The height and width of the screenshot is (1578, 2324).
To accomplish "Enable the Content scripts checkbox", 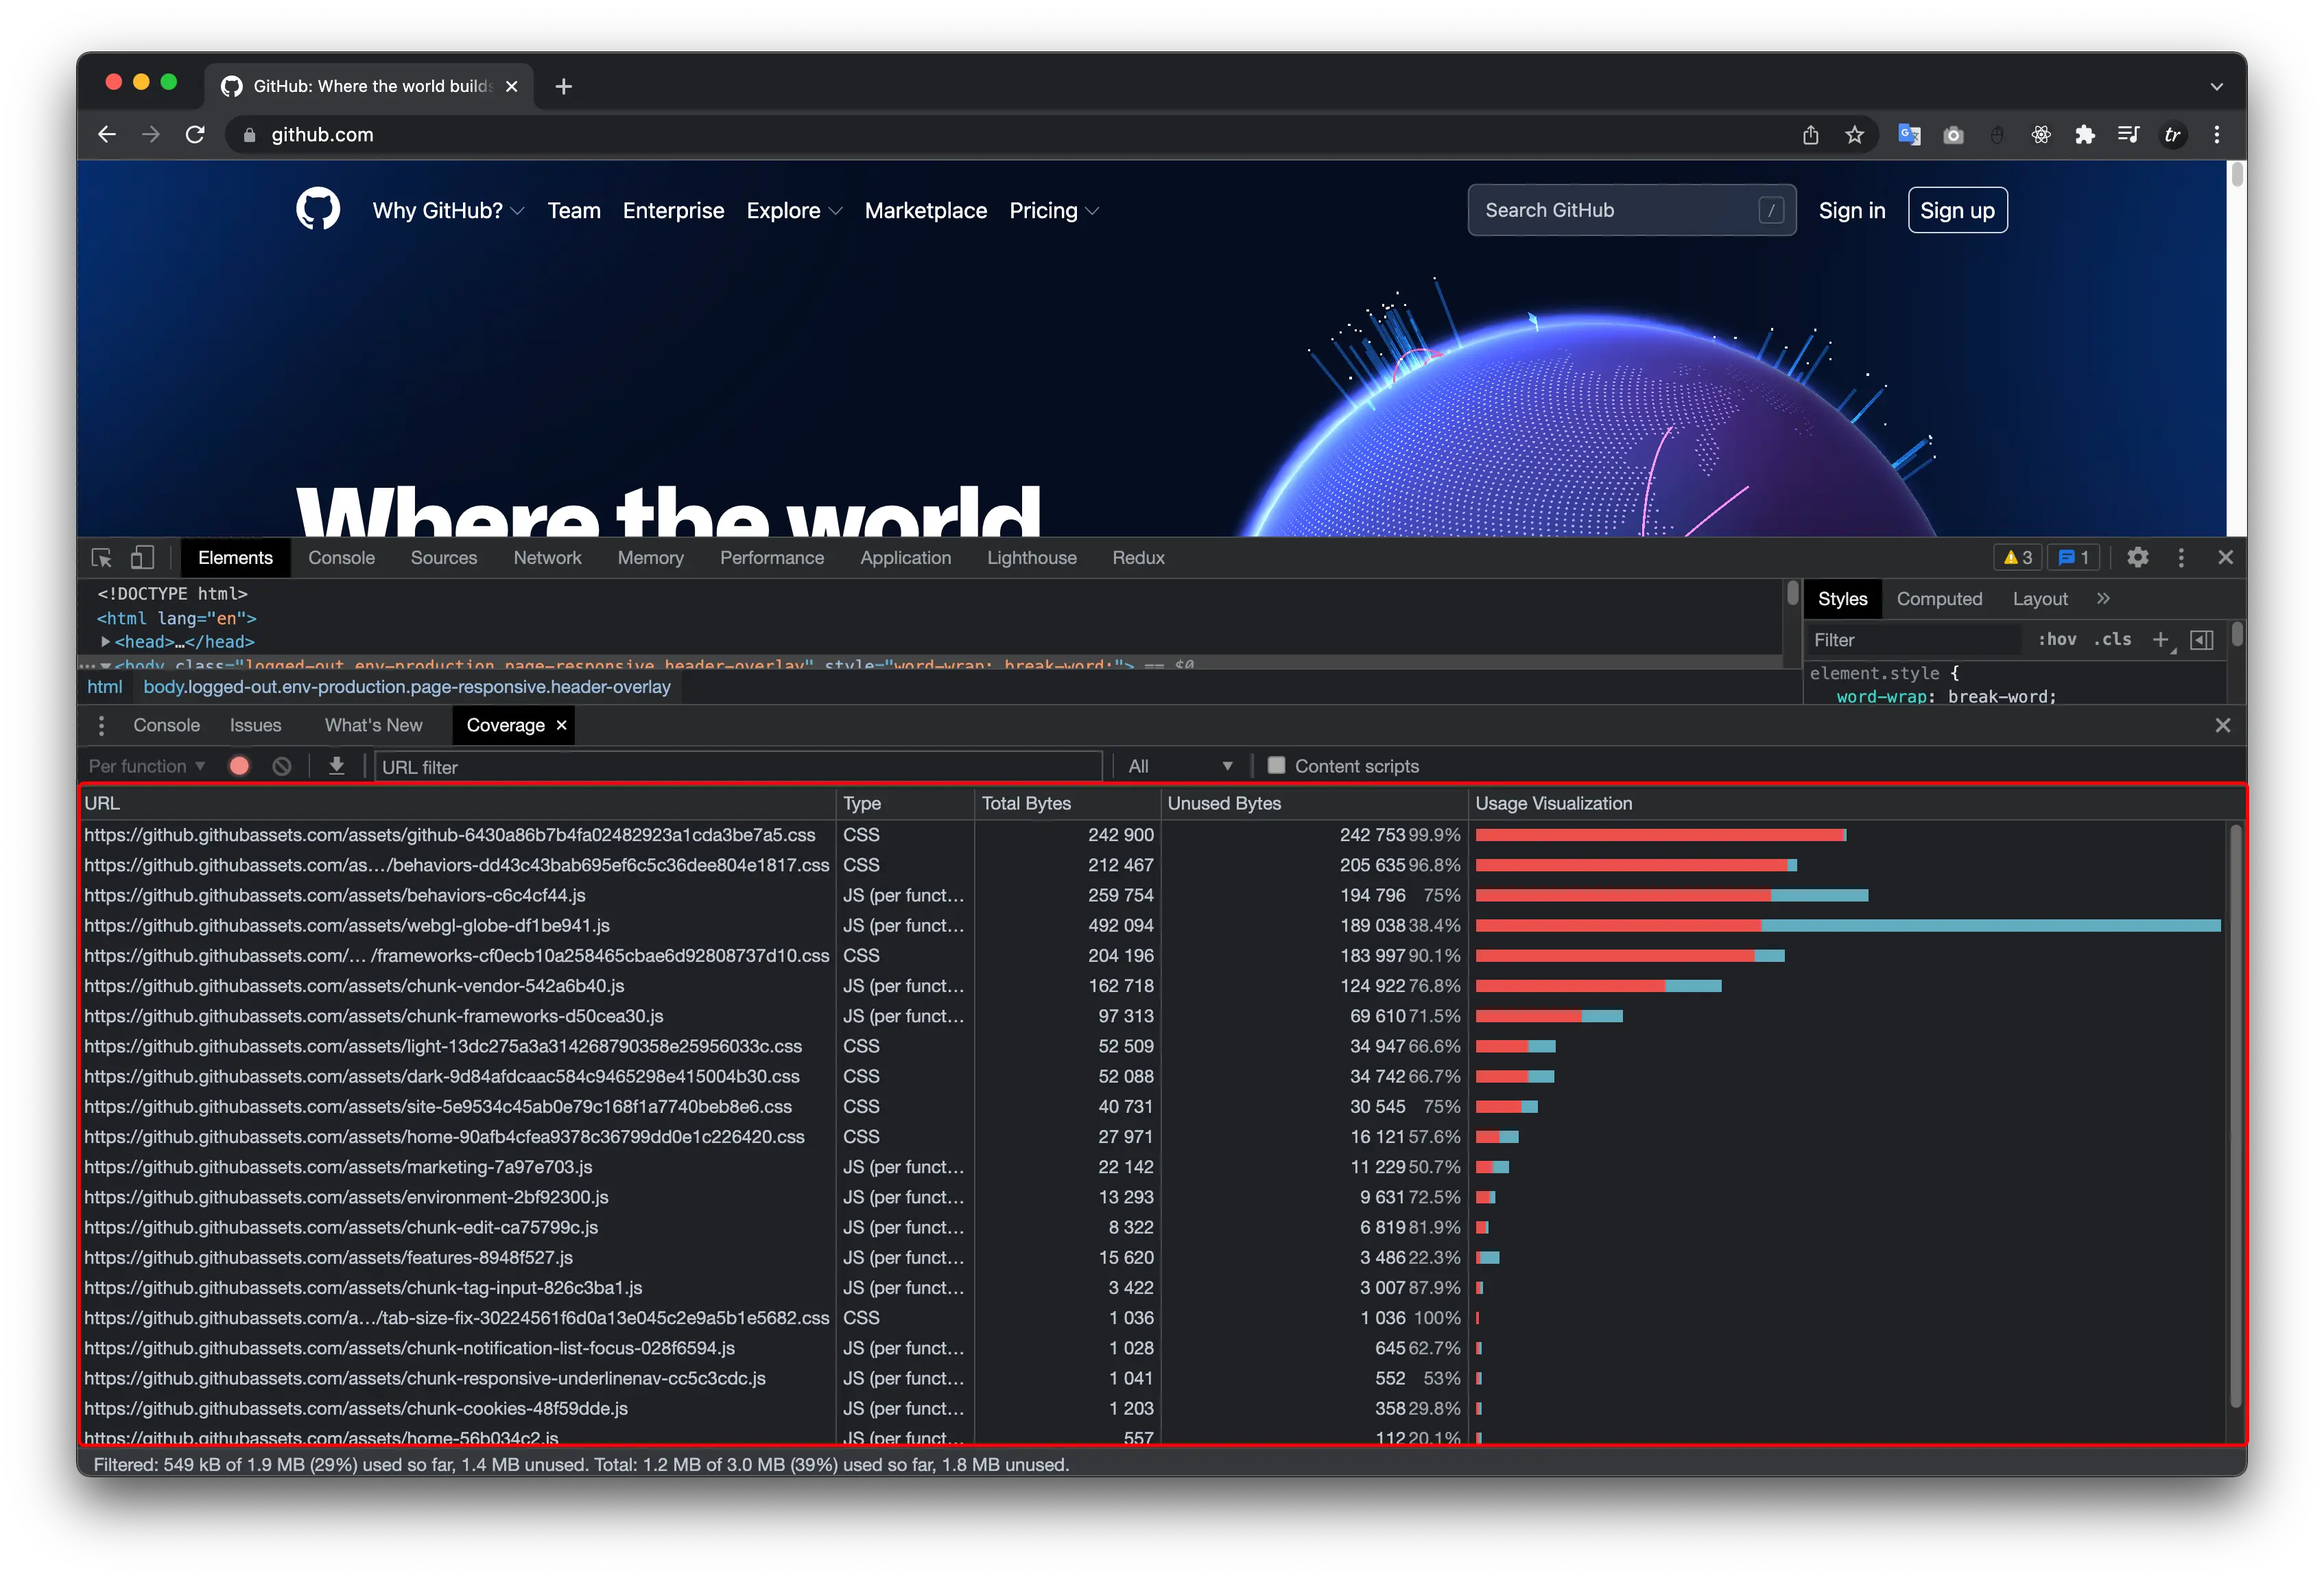I will (1276, 766).
